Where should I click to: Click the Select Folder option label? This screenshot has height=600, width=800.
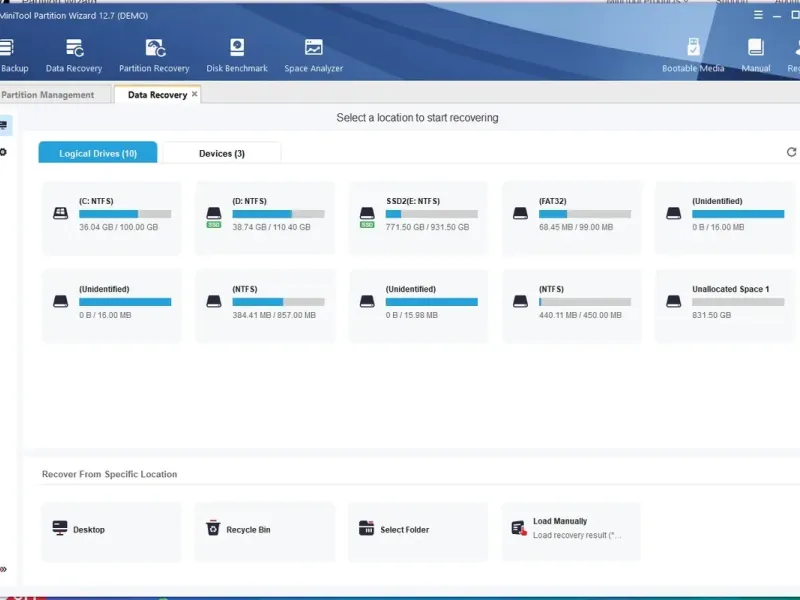point(405,530)
